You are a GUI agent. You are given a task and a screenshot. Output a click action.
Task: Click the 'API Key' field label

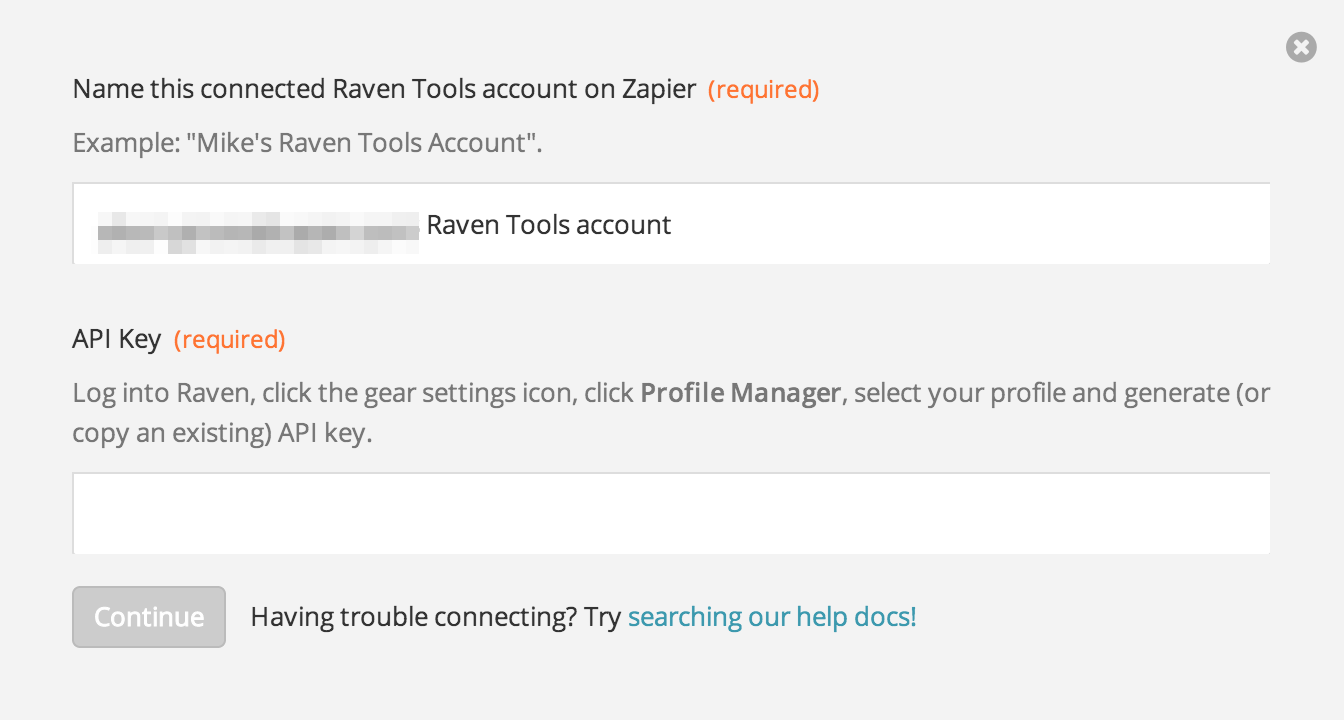117,340
